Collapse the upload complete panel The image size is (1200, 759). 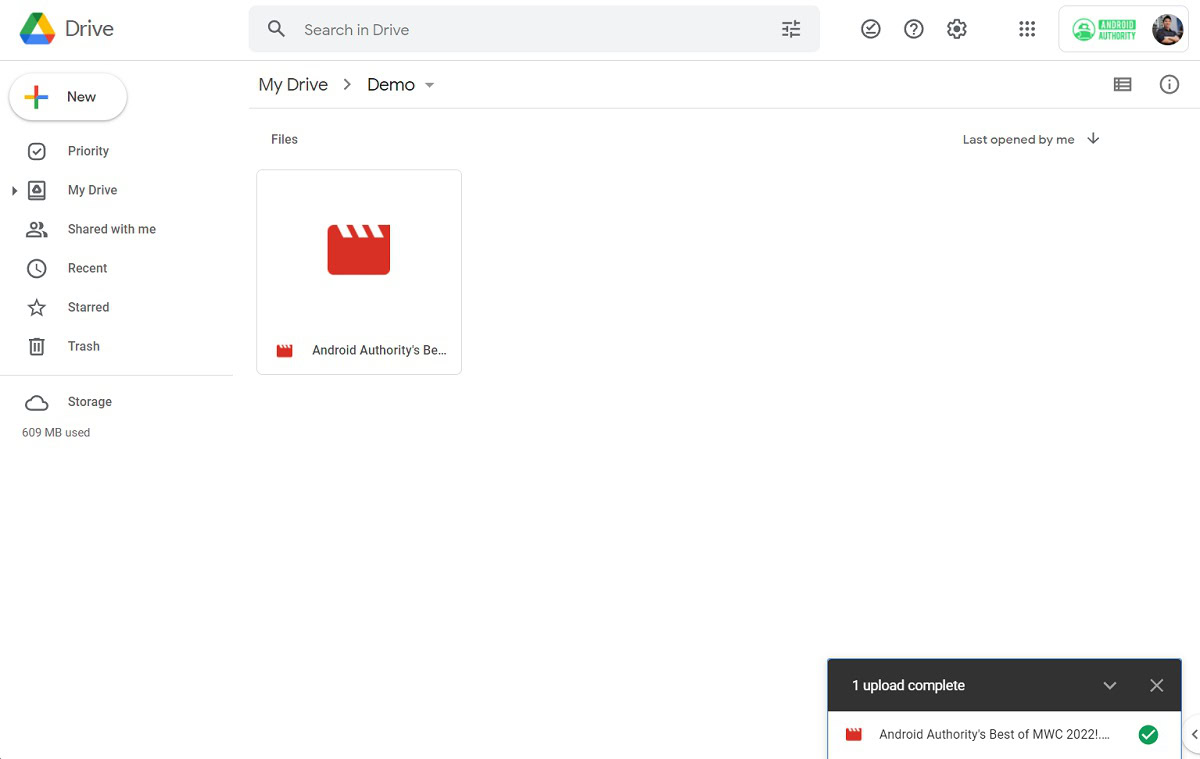tap(1109, 685)
